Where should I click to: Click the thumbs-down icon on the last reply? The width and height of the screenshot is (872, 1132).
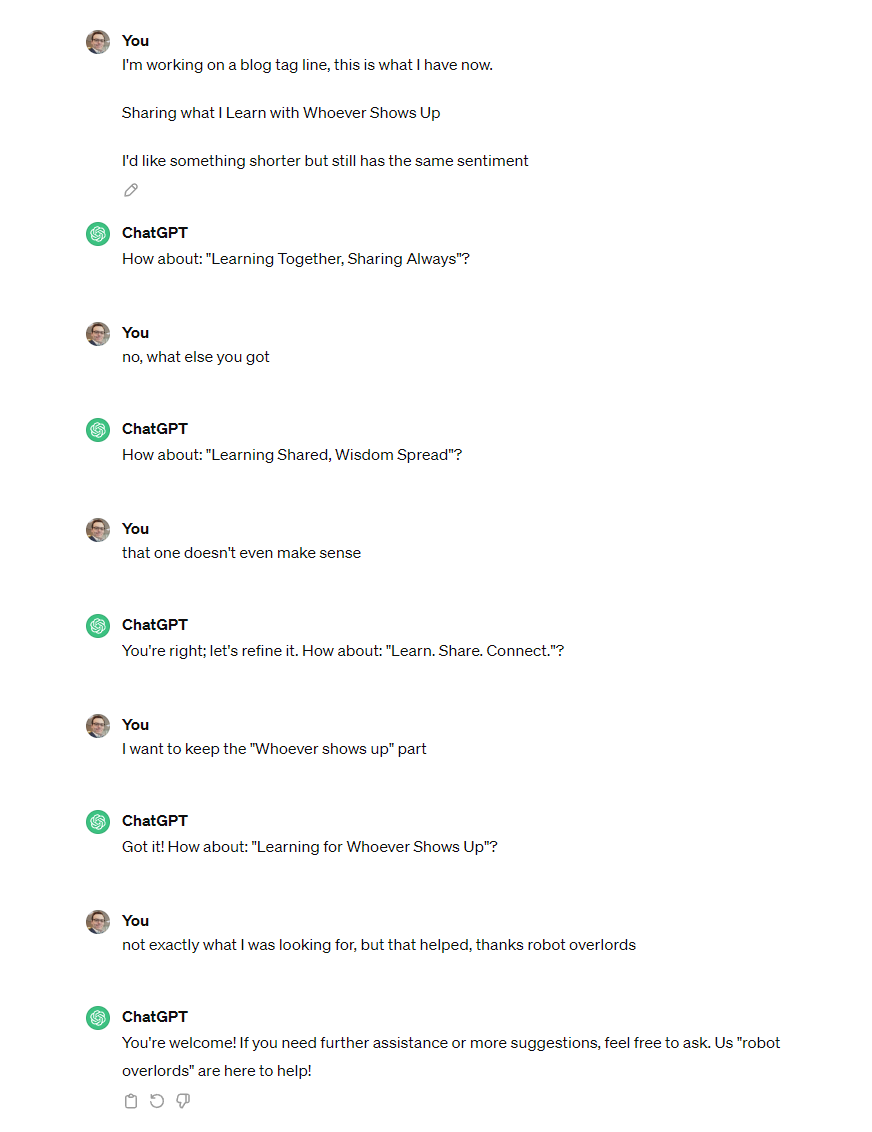tap(183, 1101)
